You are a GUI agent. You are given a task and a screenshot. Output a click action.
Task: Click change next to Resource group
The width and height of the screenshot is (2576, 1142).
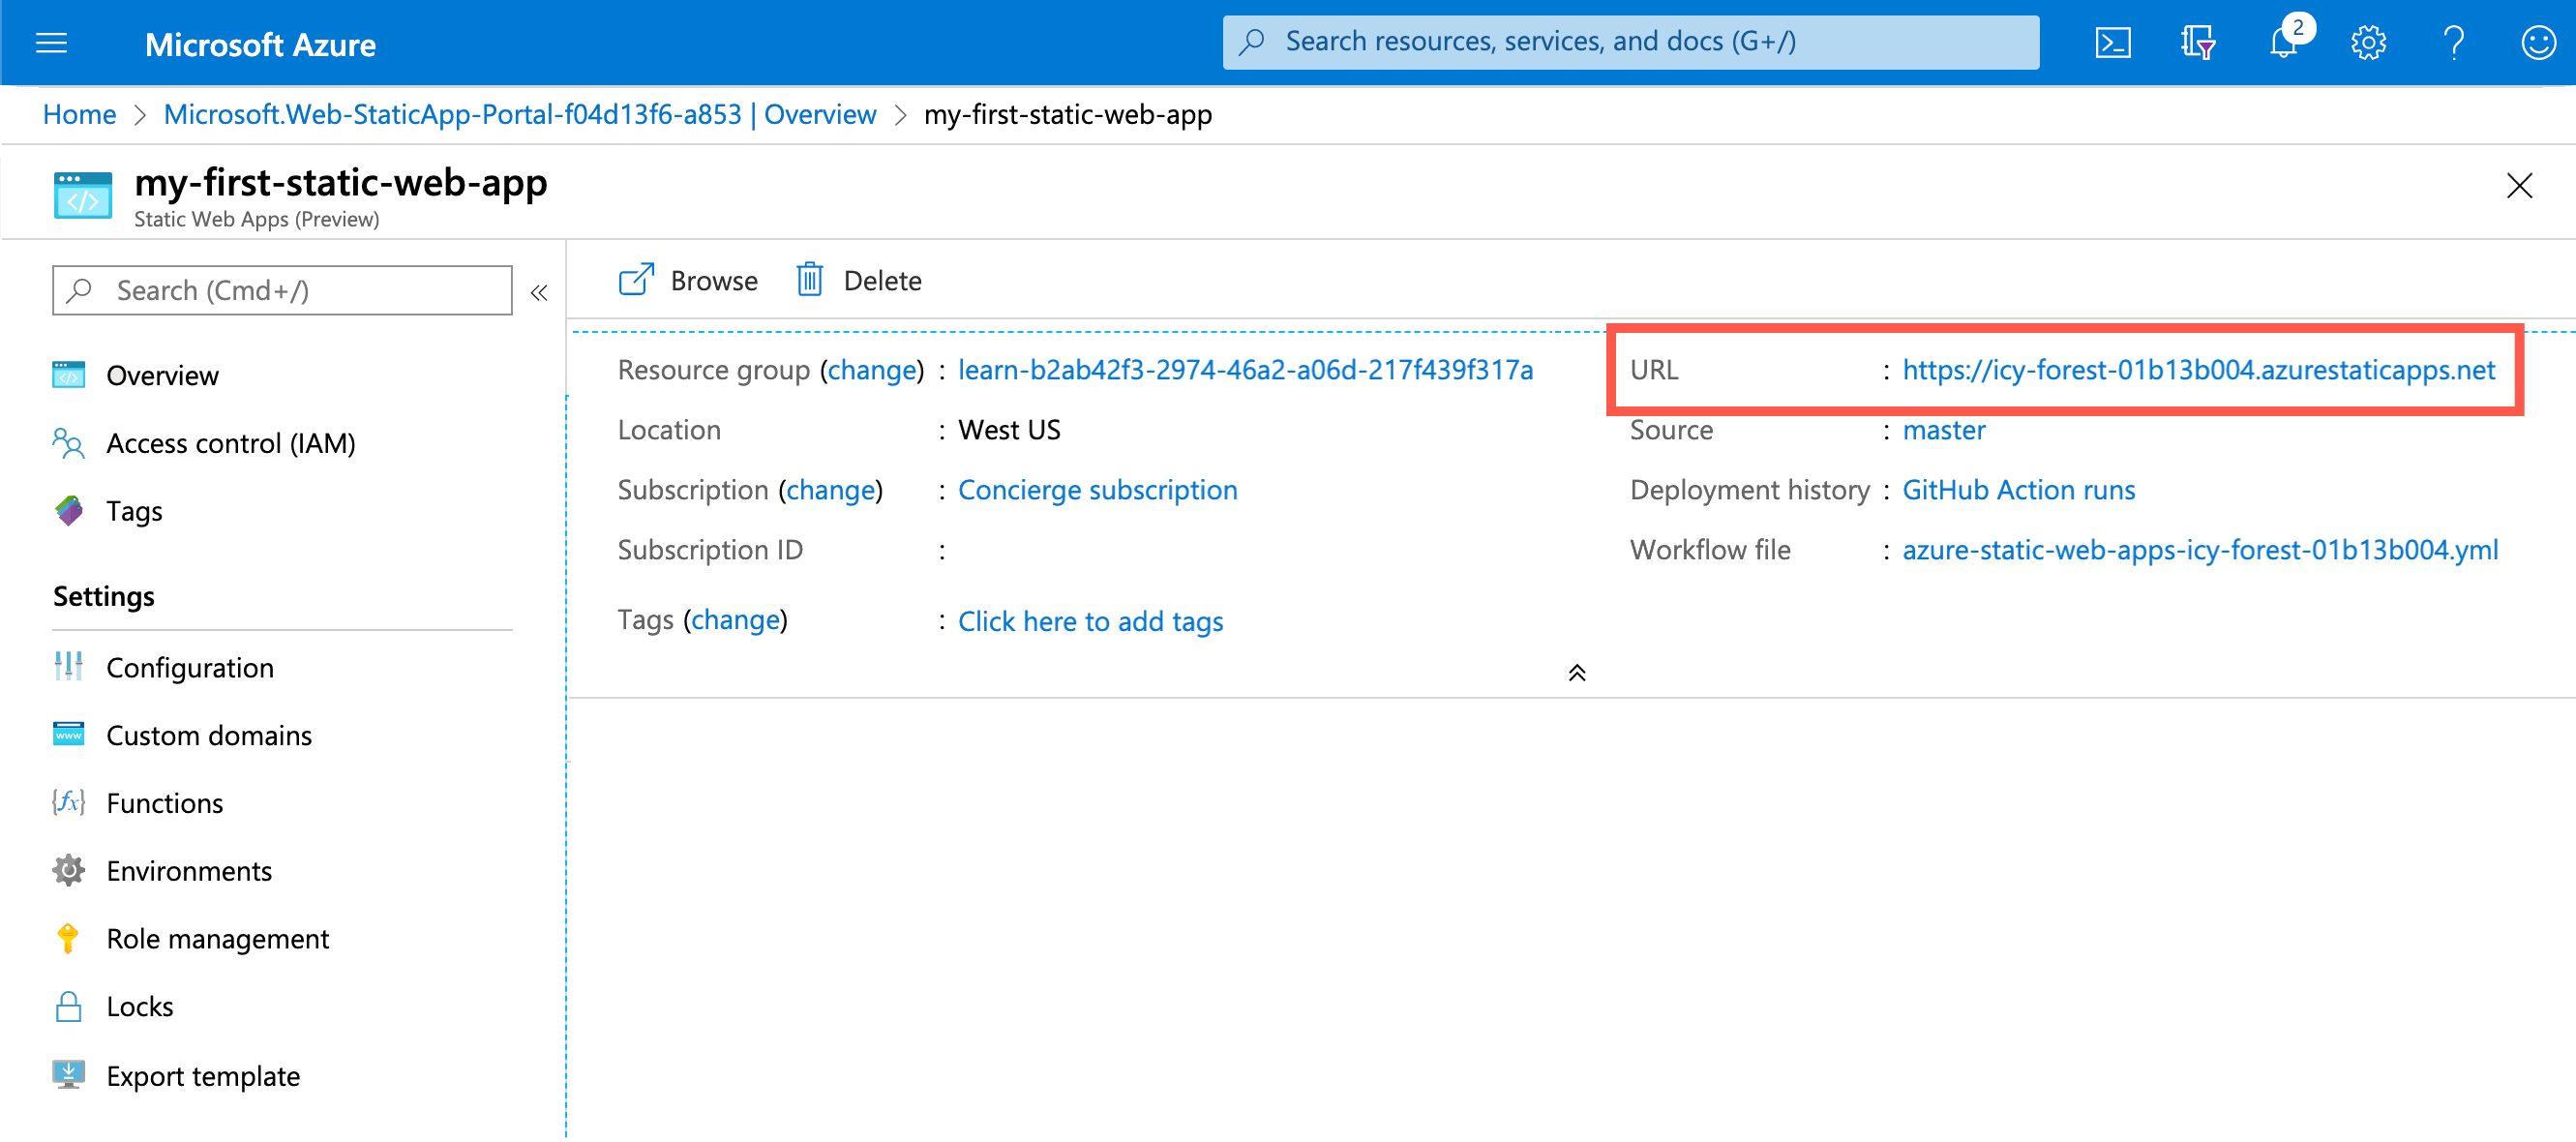pyautogui.click(x=873, y=370)
